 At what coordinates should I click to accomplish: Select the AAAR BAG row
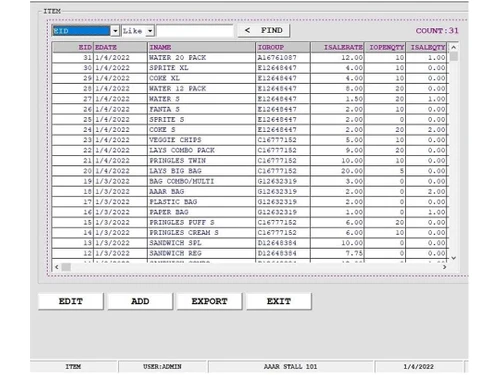pyautogui.click(x=249, y=192)
